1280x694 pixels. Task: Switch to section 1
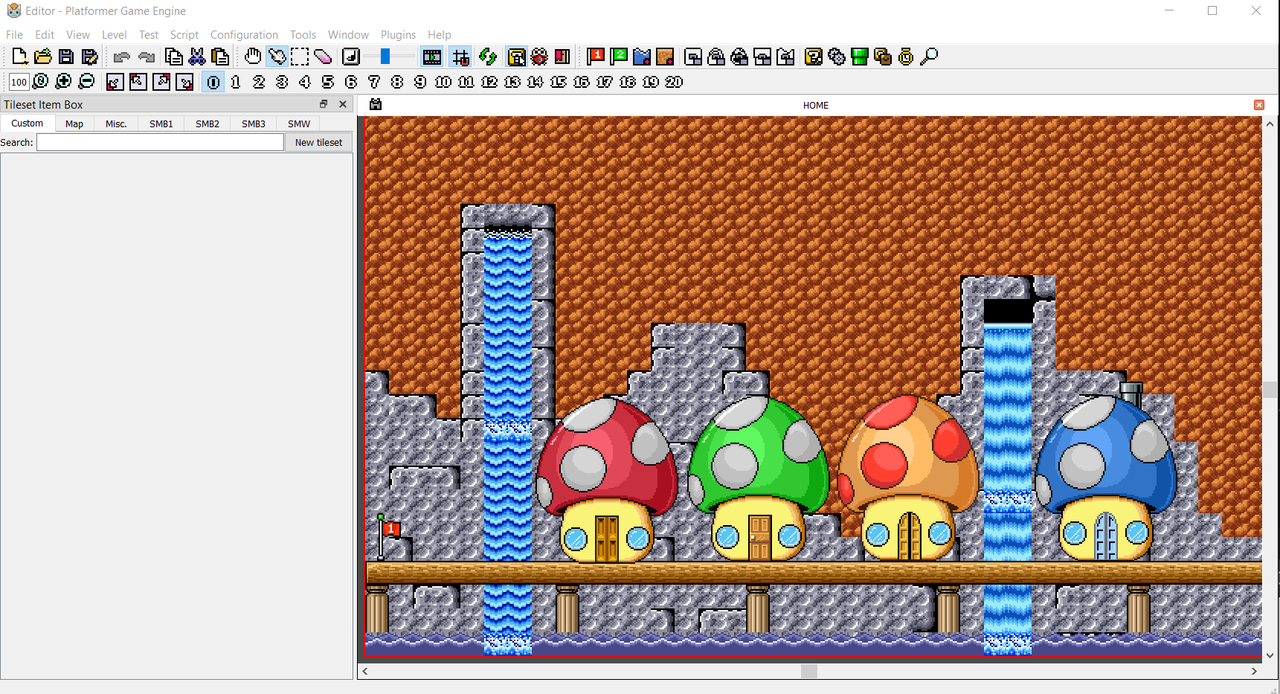point(236,82)
